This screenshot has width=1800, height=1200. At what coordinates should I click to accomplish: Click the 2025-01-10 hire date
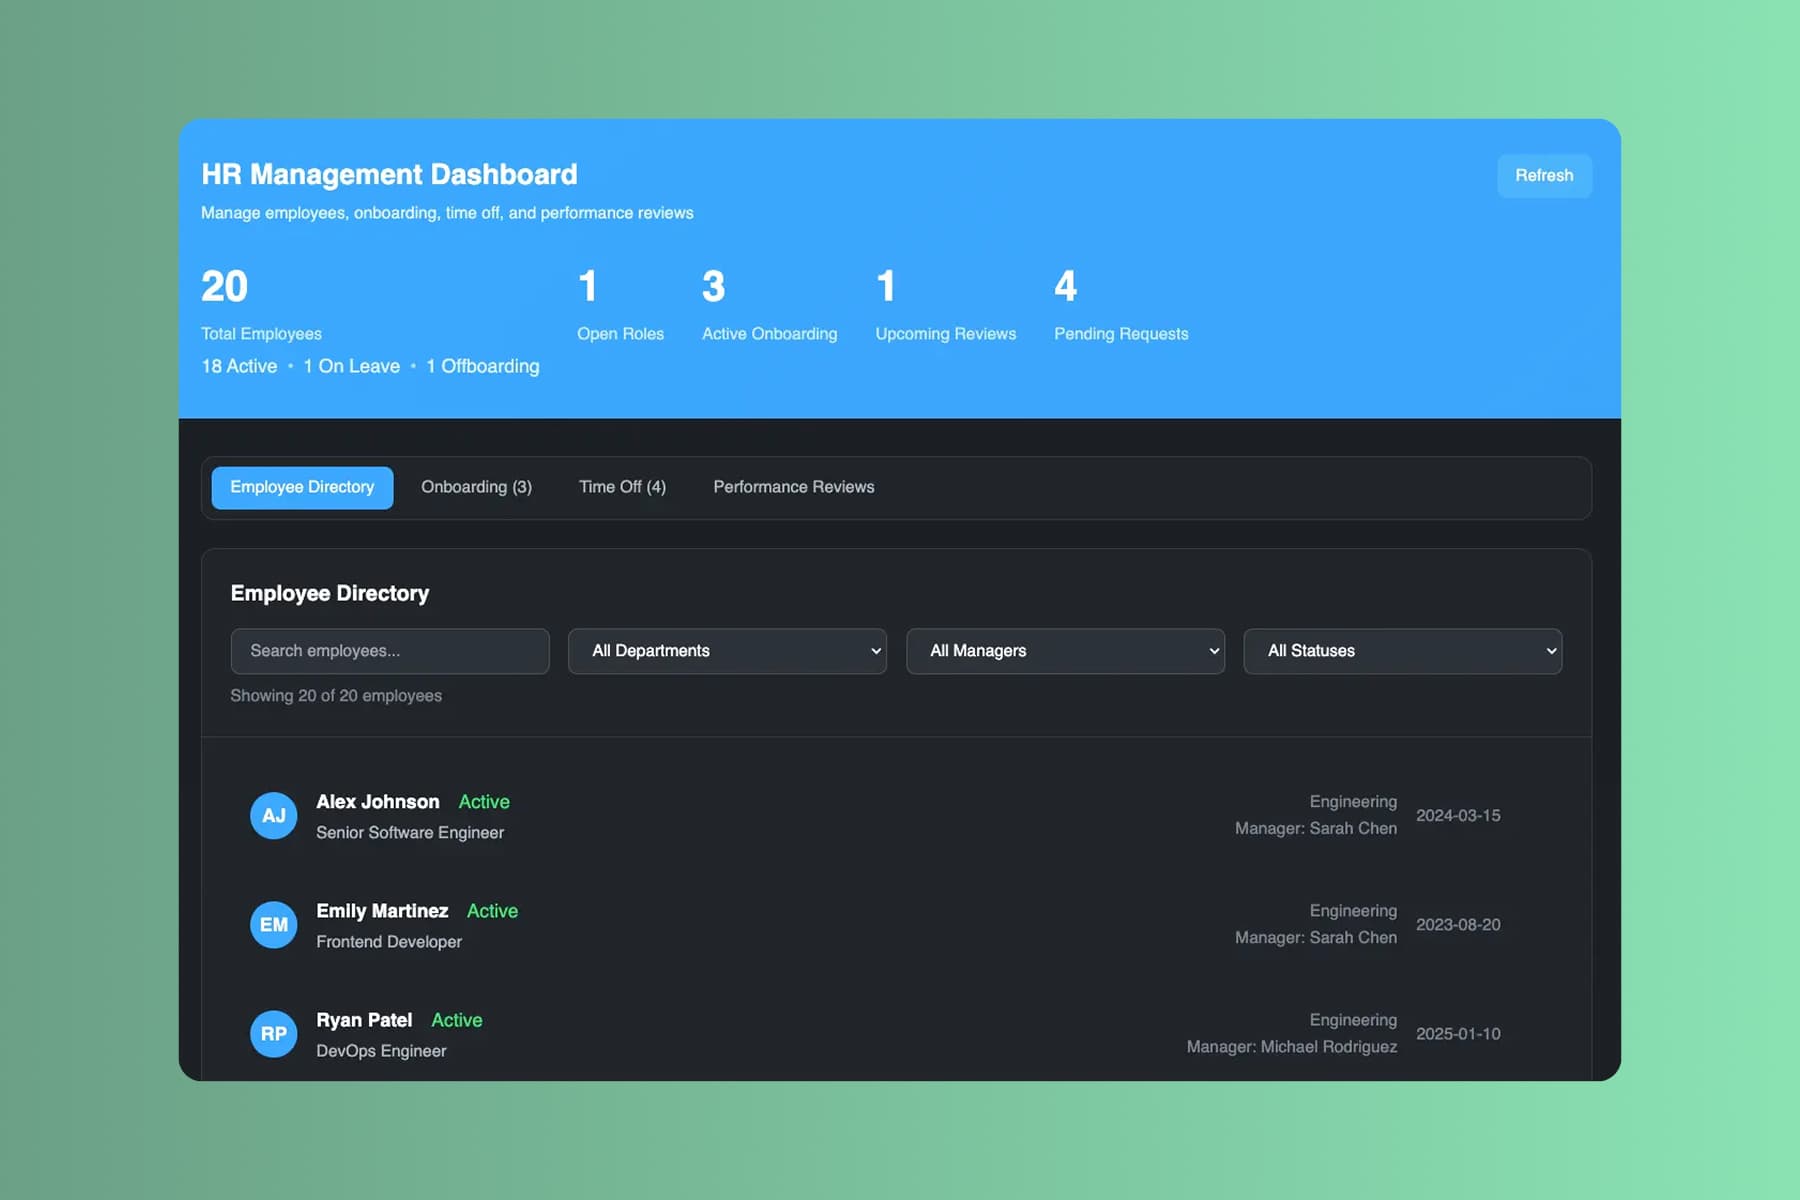coord(1458,1034)
